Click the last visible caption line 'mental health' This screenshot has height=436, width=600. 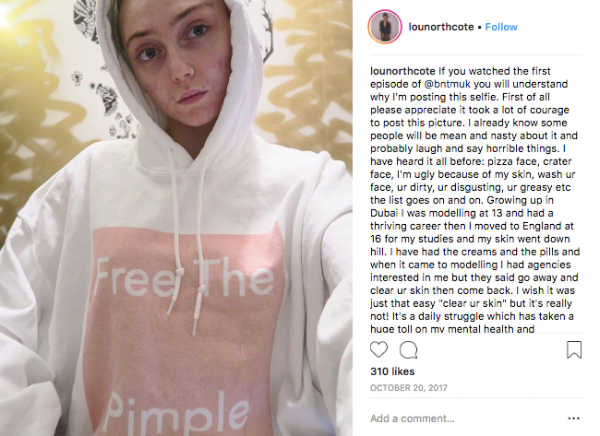pos(452,329)
